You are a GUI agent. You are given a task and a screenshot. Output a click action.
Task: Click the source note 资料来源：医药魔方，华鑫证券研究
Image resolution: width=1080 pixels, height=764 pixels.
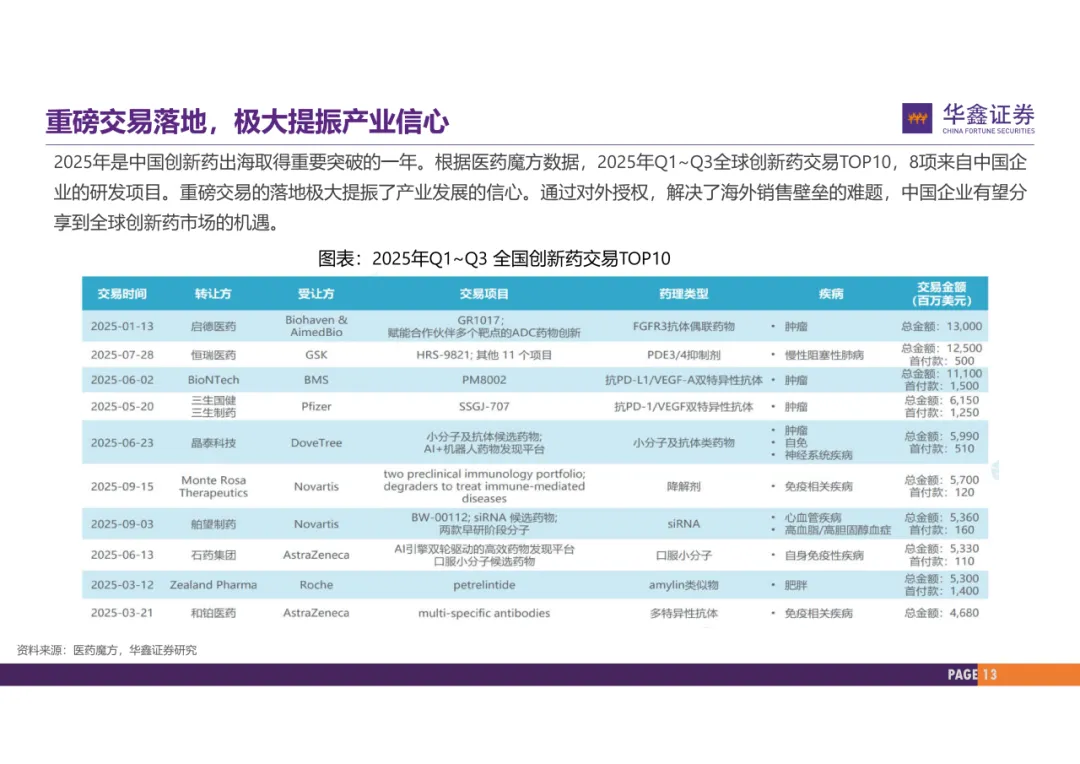pos(107,650)
